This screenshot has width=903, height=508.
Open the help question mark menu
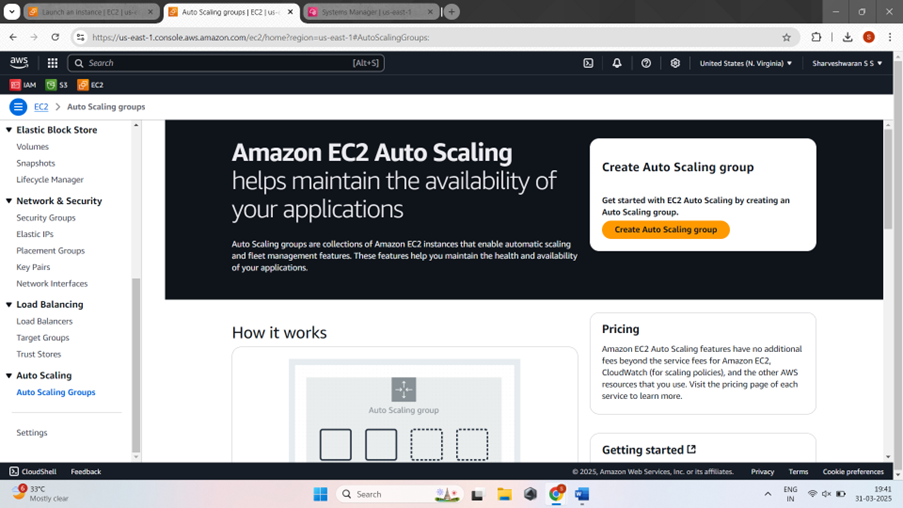(x=646, y=63)
